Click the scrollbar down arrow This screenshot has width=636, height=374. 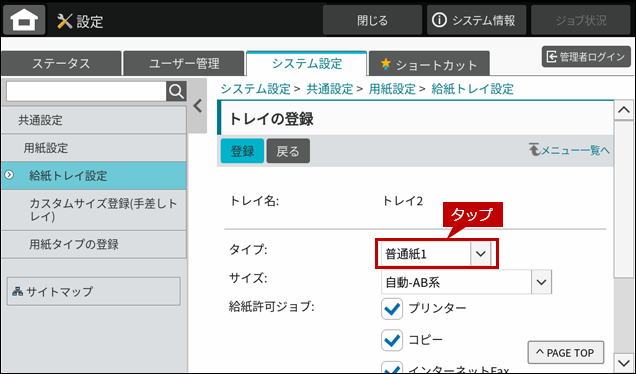(623, 362)
